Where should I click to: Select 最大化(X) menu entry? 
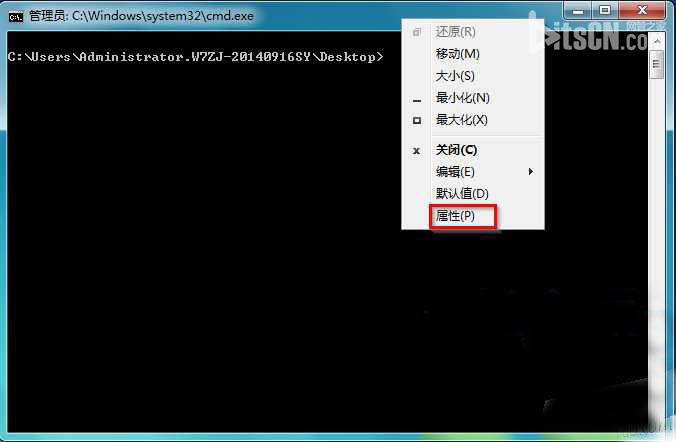[473, 119]
